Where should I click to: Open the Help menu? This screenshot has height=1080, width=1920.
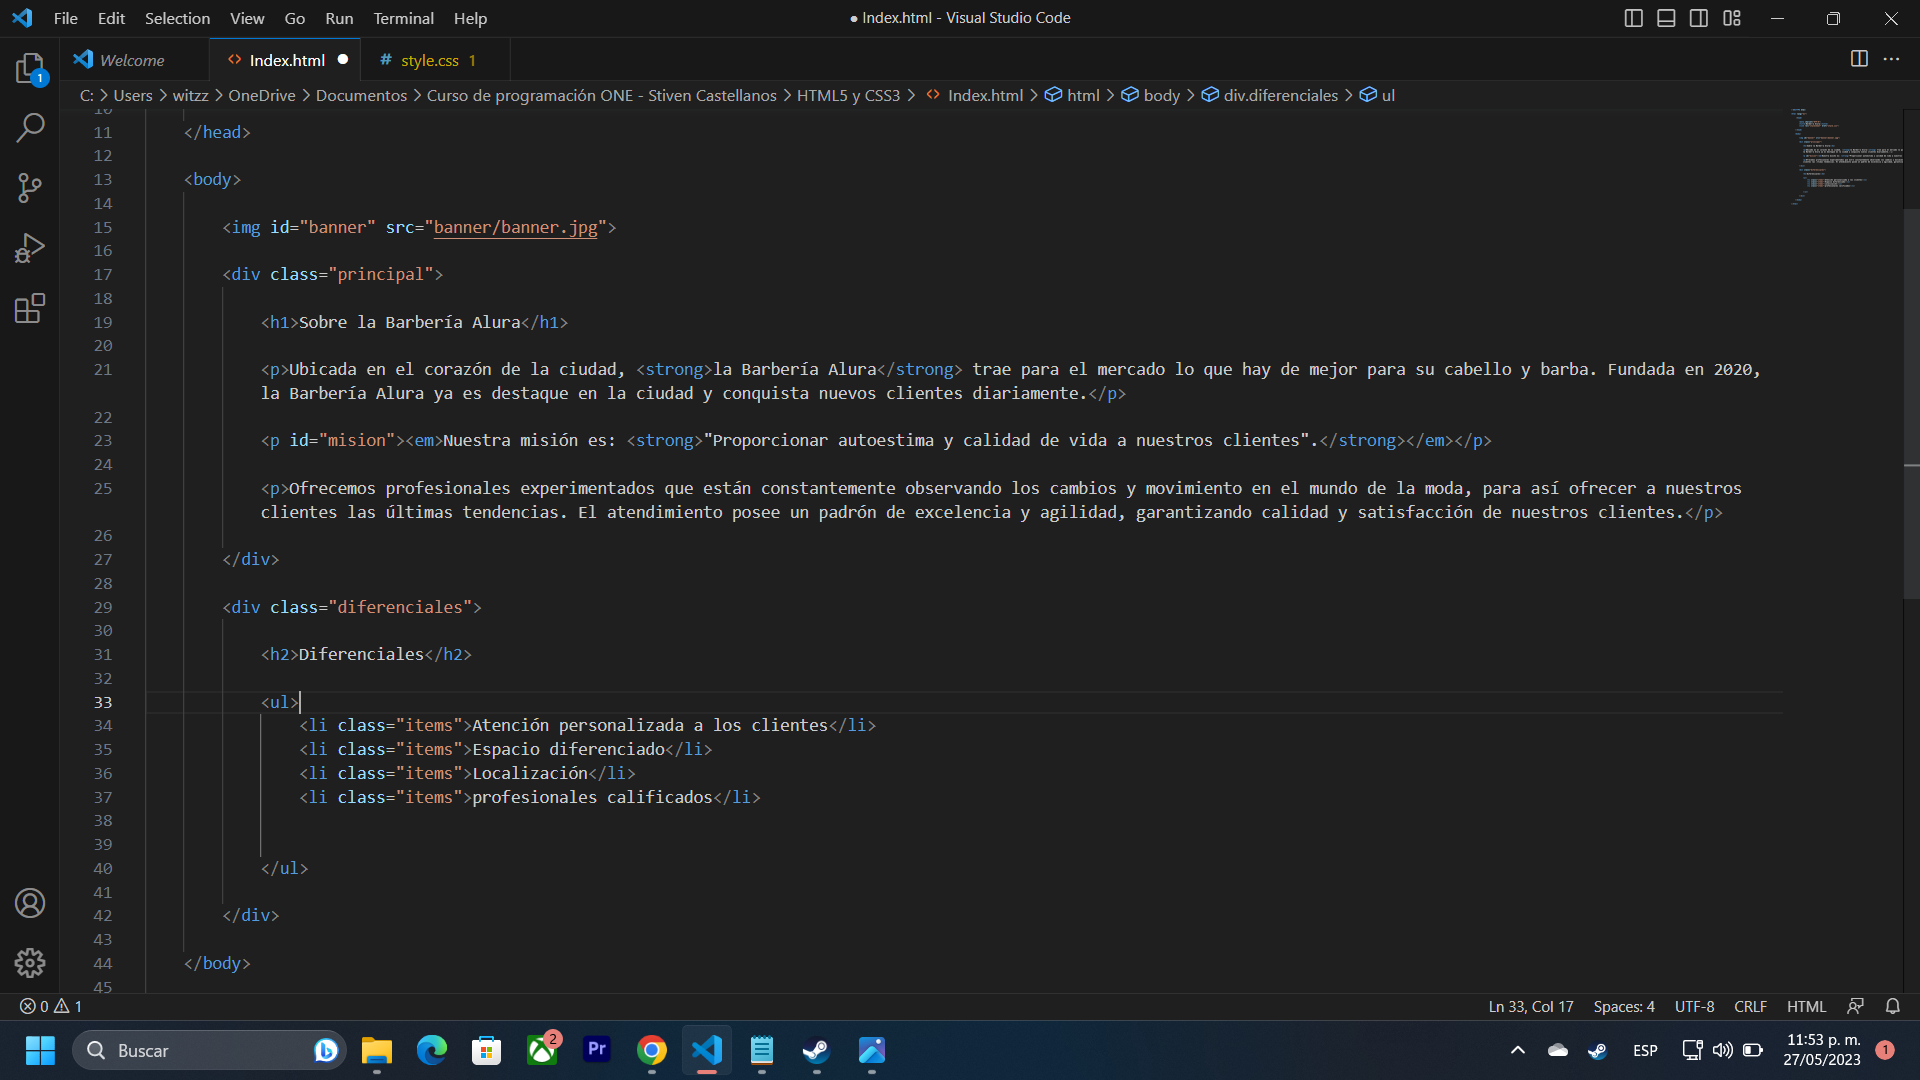coord(470,18)
